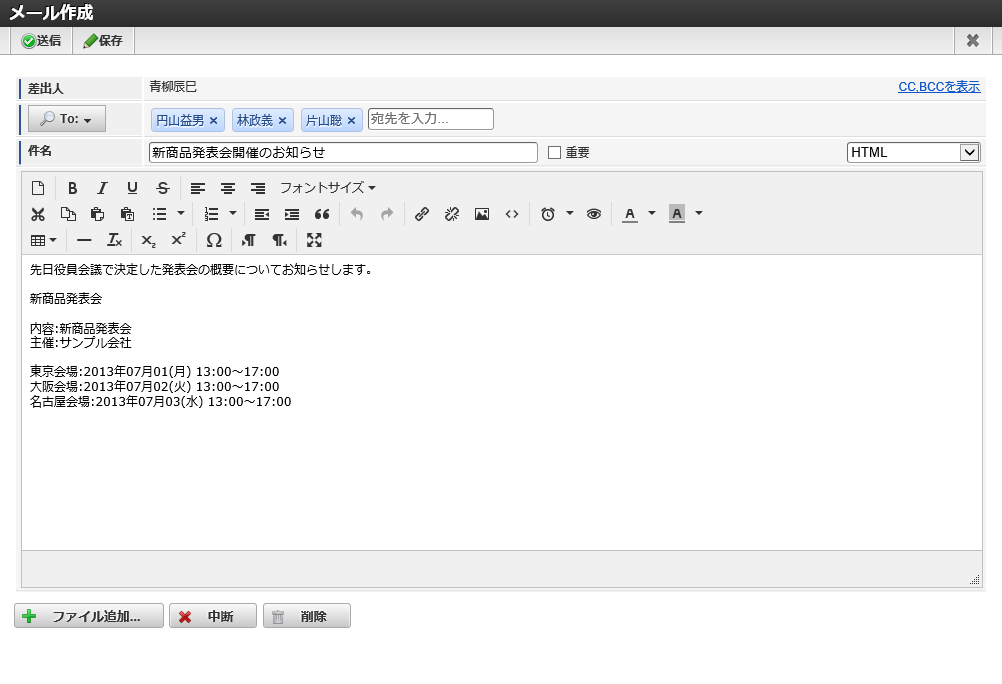Toggle fullscreen editor mode
Screen dimensions: 1002x684
[314, 240]
